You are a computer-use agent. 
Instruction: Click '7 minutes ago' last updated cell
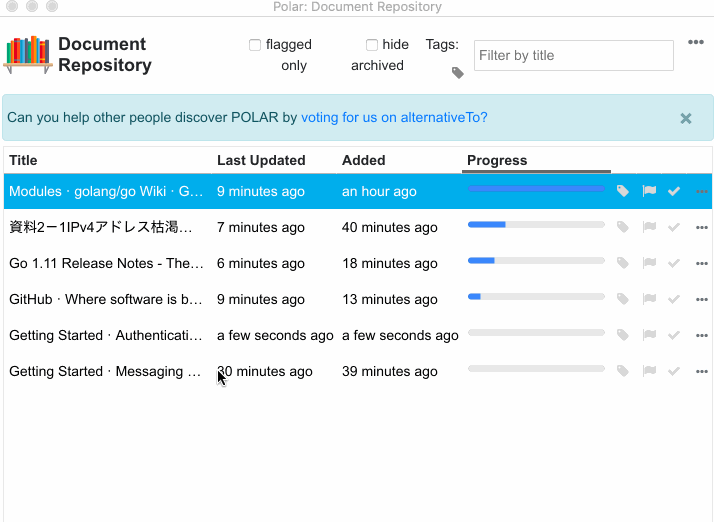coord(261,227)
